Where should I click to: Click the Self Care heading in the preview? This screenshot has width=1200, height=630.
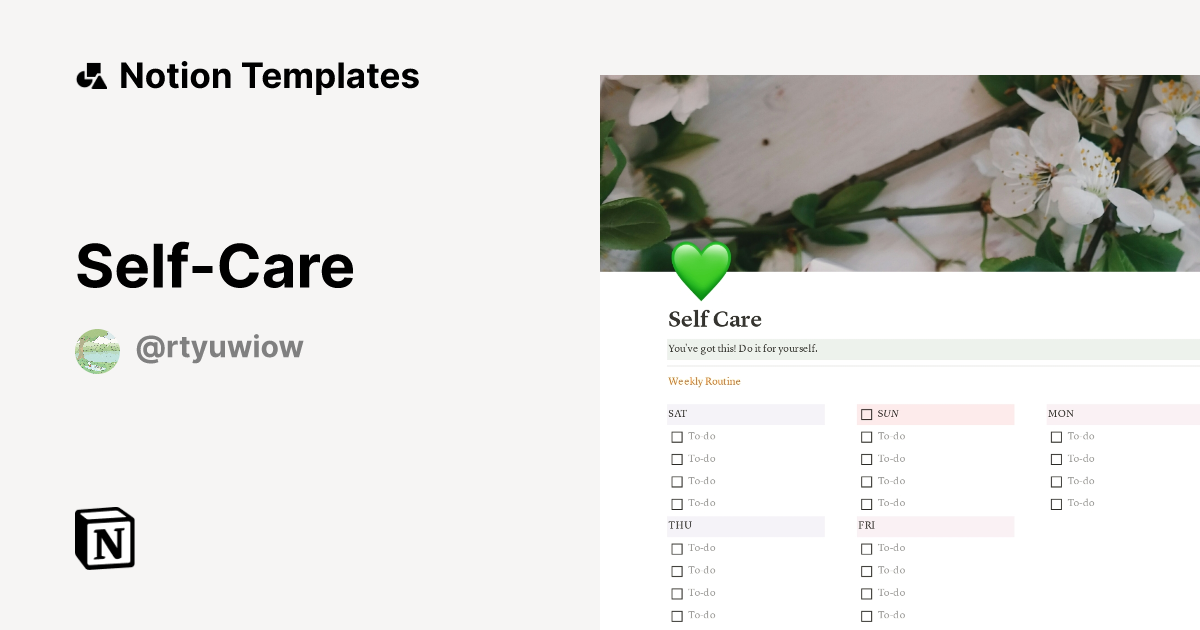coord(715,319)
